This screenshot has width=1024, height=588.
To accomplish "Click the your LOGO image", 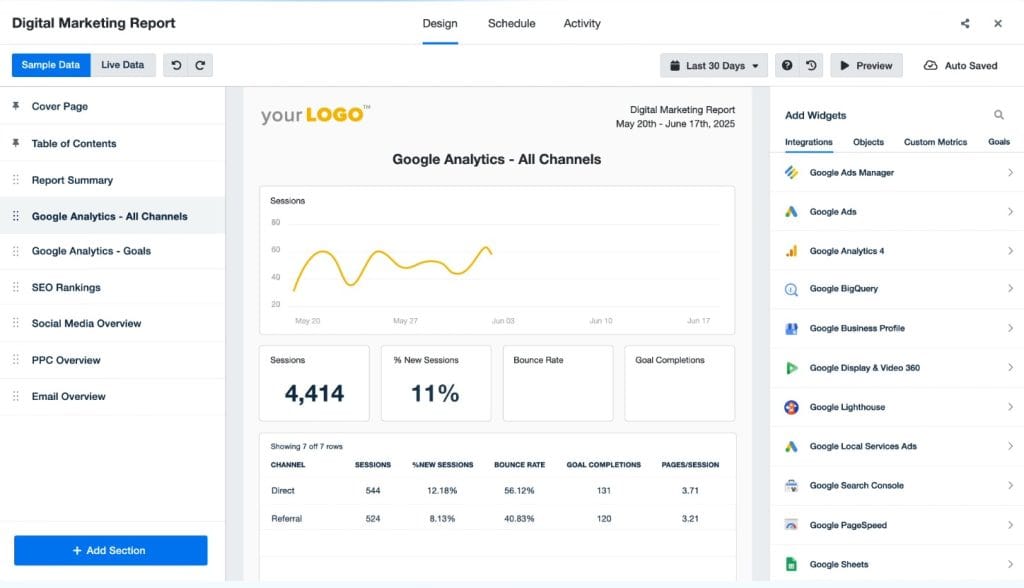I will click(316, 114).
